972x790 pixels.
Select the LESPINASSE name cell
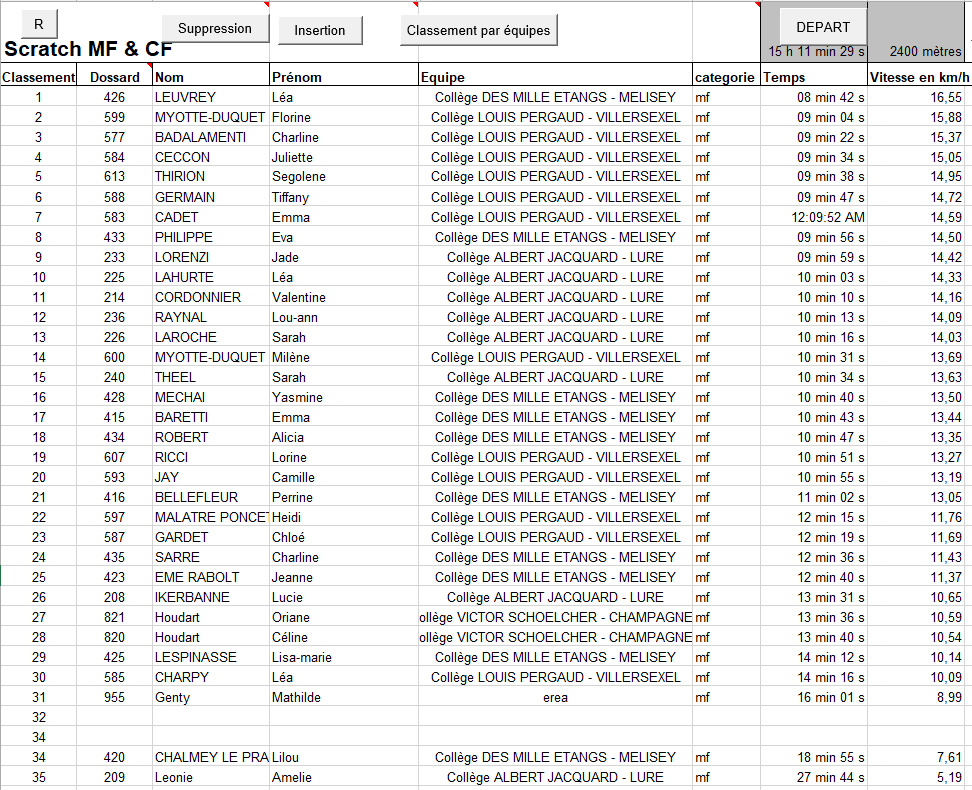coord(211,657)
